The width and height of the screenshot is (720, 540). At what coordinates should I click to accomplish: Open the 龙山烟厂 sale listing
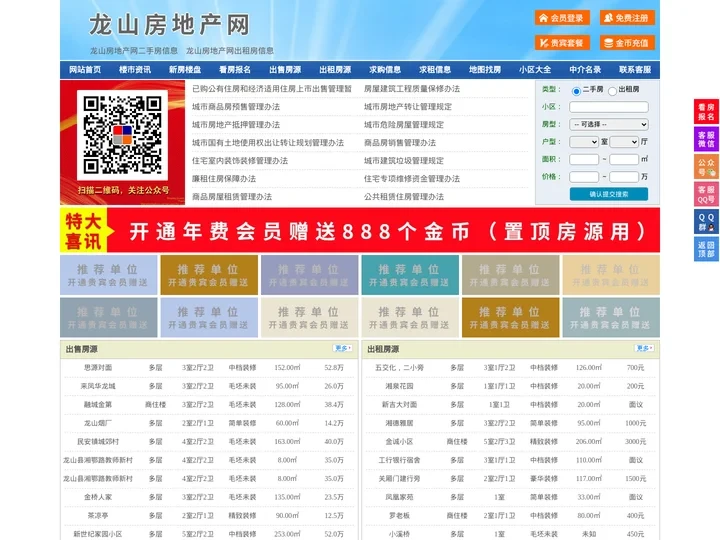click(x=98, y=423)
